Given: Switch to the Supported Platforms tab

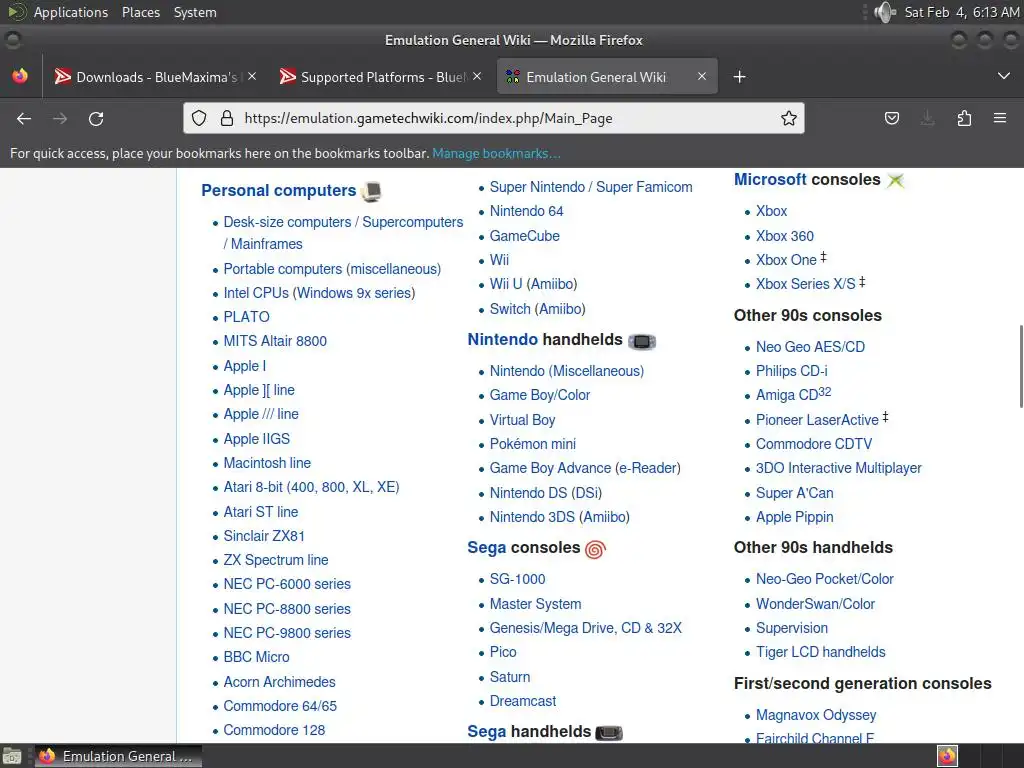Looking at the screenshot, I should pyautogui.click(x=381, y=77).
